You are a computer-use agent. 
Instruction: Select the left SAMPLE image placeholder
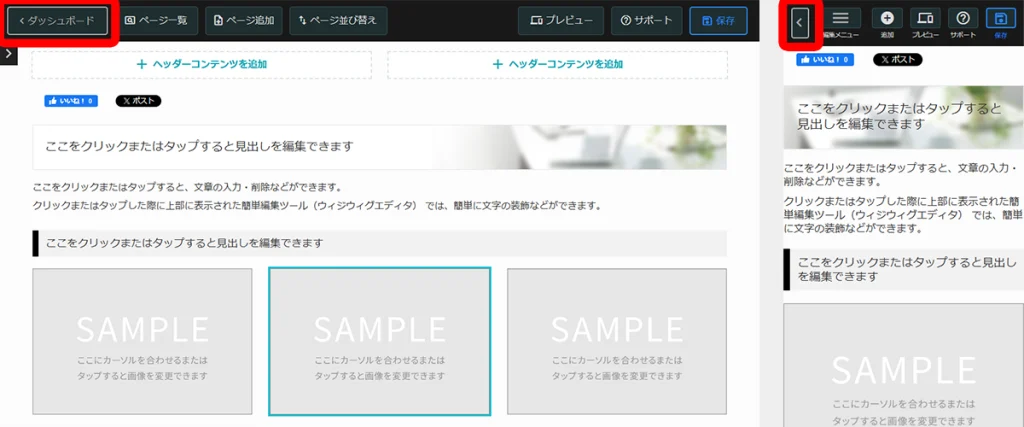142,341
